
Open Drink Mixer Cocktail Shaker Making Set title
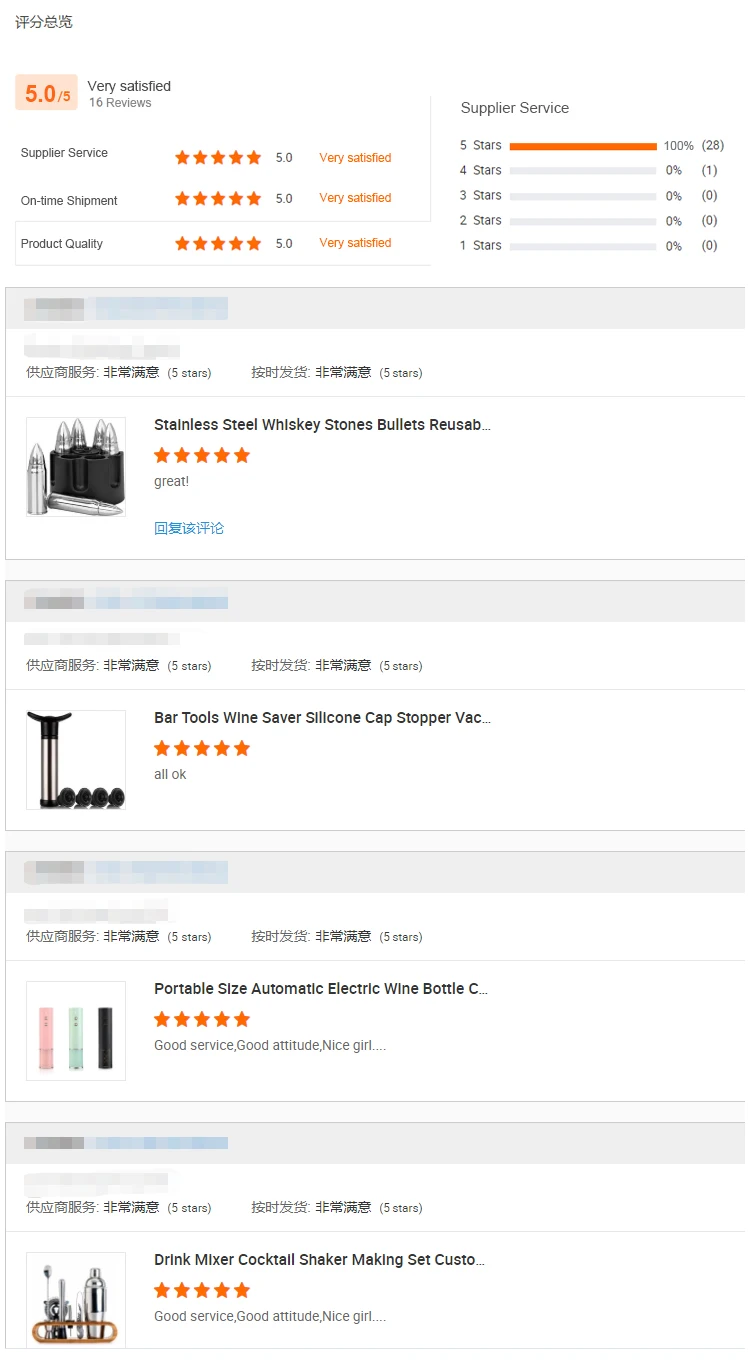(319, 1260)
